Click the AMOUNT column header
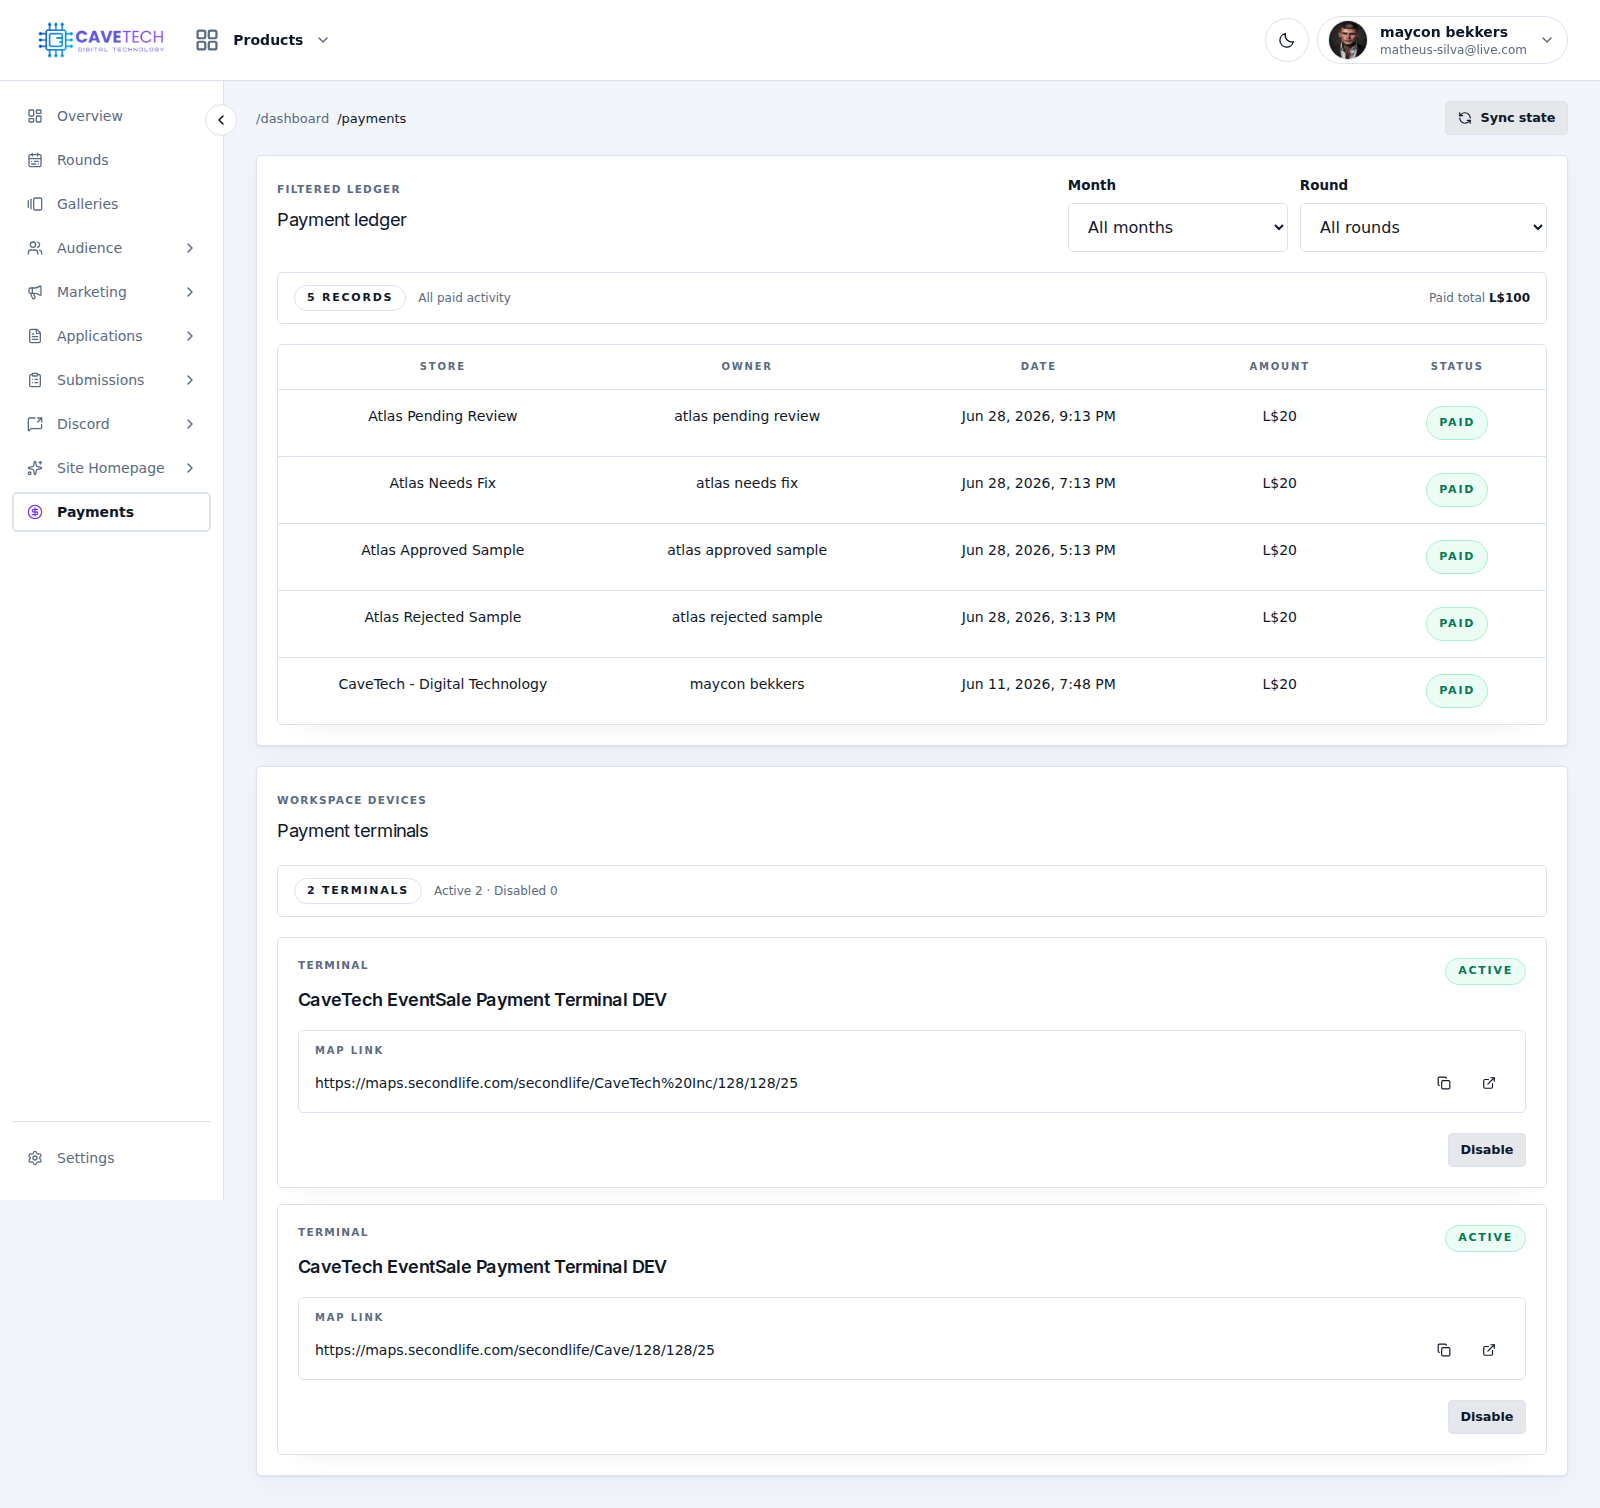 (x=1279, y=366)
